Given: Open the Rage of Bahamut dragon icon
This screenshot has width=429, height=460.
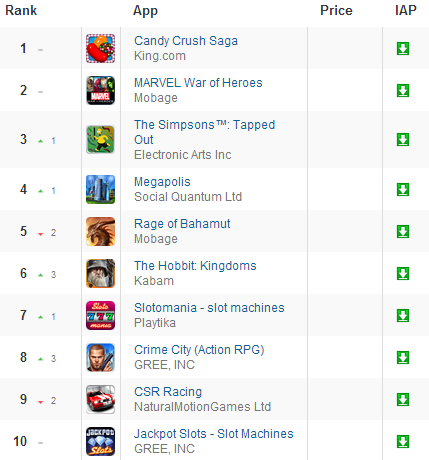Looking at the screenshot, I should (100, 231).
